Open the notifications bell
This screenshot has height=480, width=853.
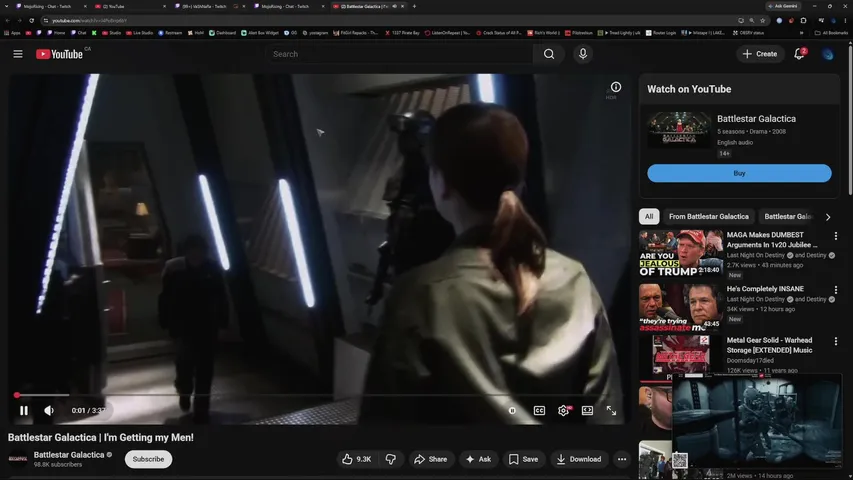[x=799, y=54]
